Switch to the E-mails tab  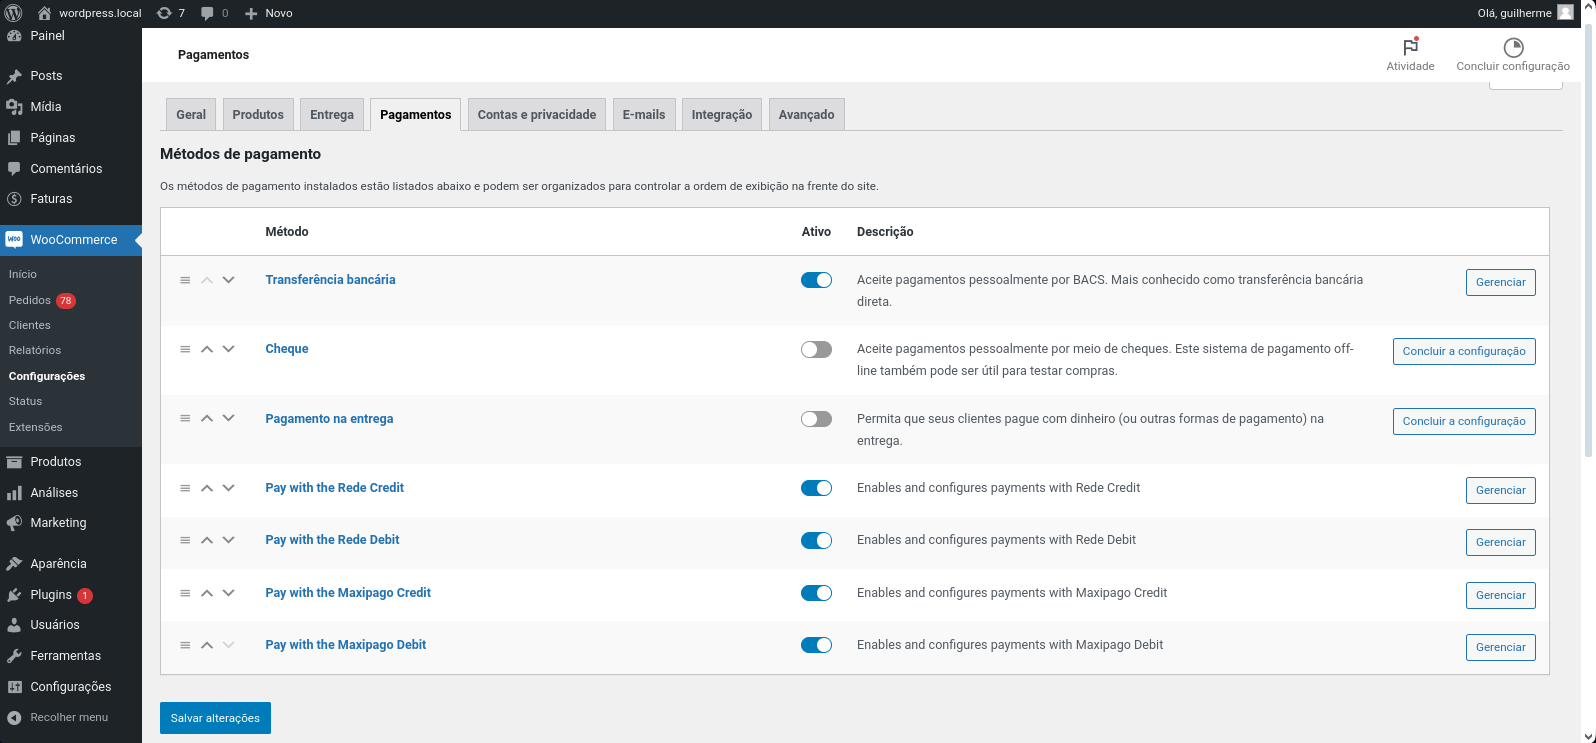[644, 114]
